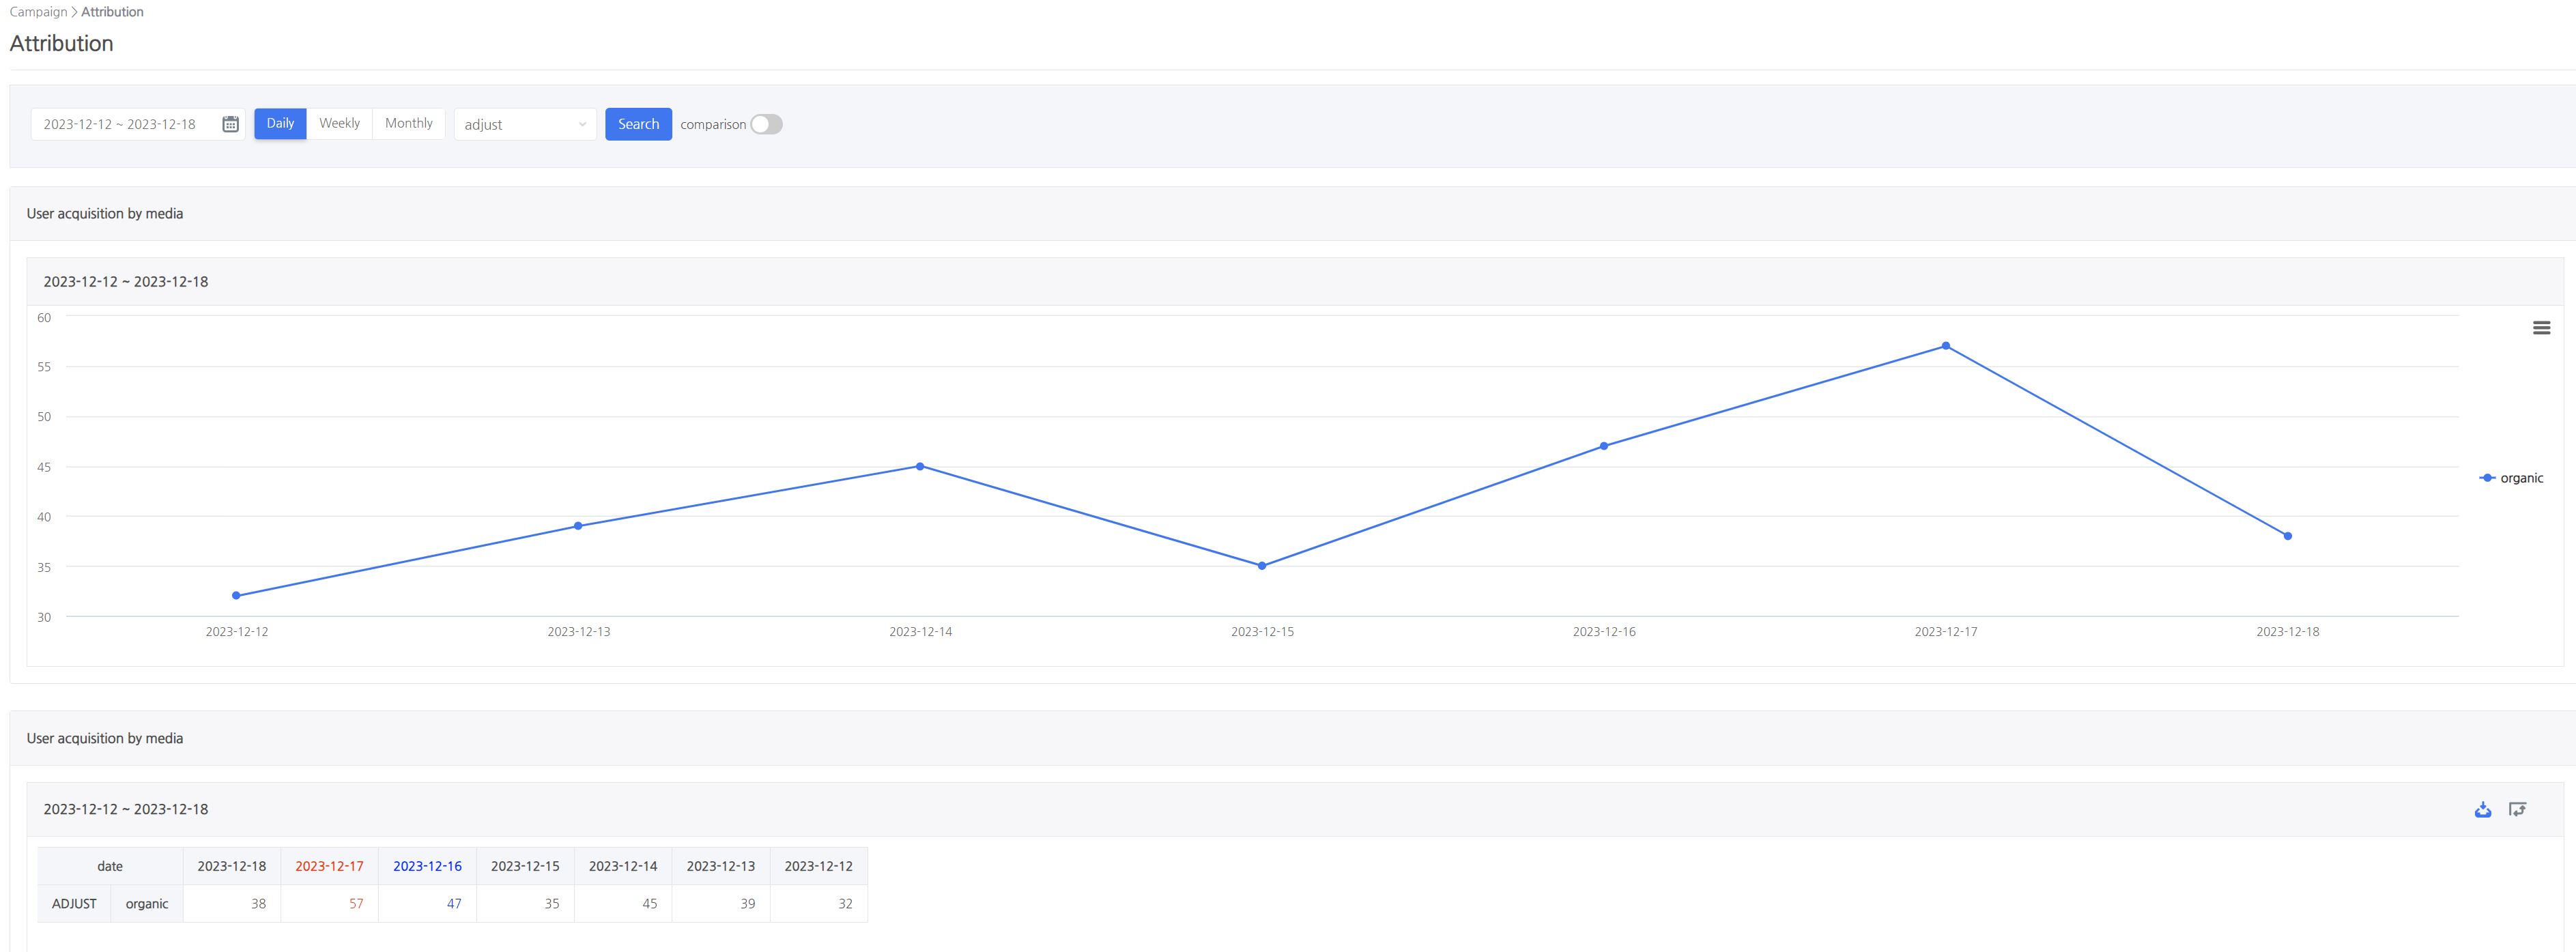
Task: Open the Campaign breadcrumb link
Action: [x=37, y=11]
